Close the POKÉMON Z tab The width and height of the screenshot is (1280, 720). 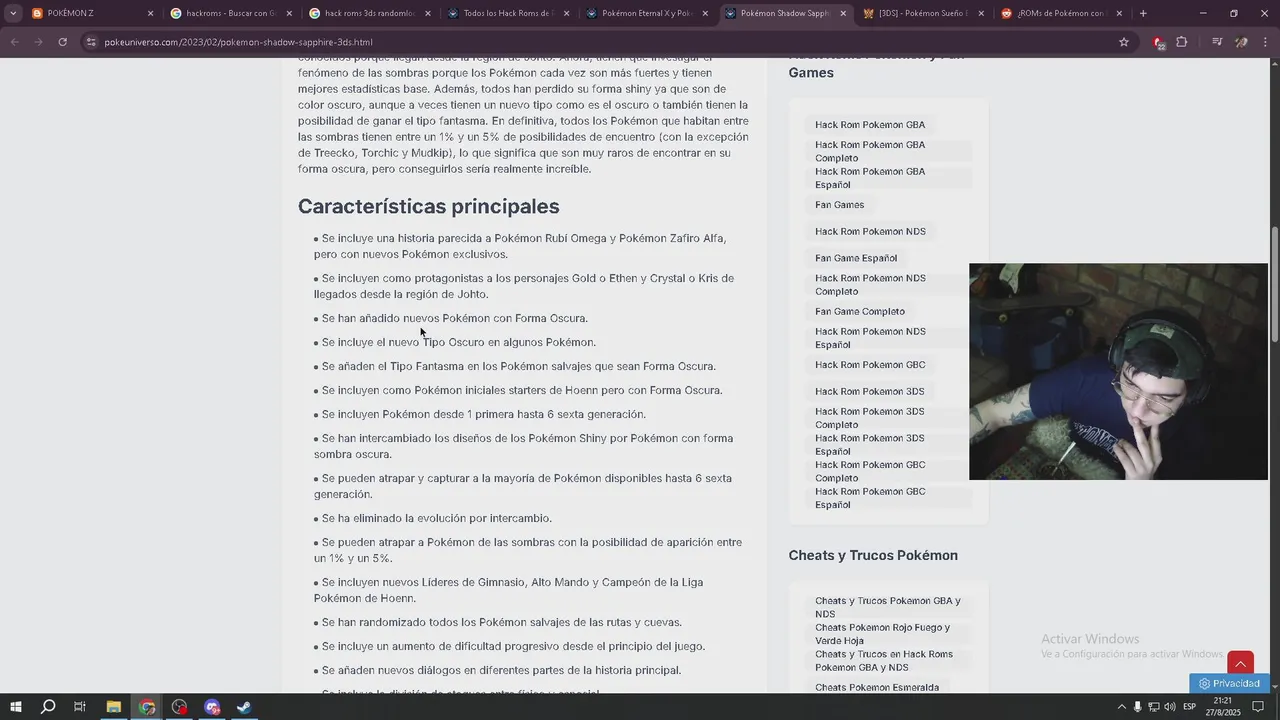[x=151, y=13]
